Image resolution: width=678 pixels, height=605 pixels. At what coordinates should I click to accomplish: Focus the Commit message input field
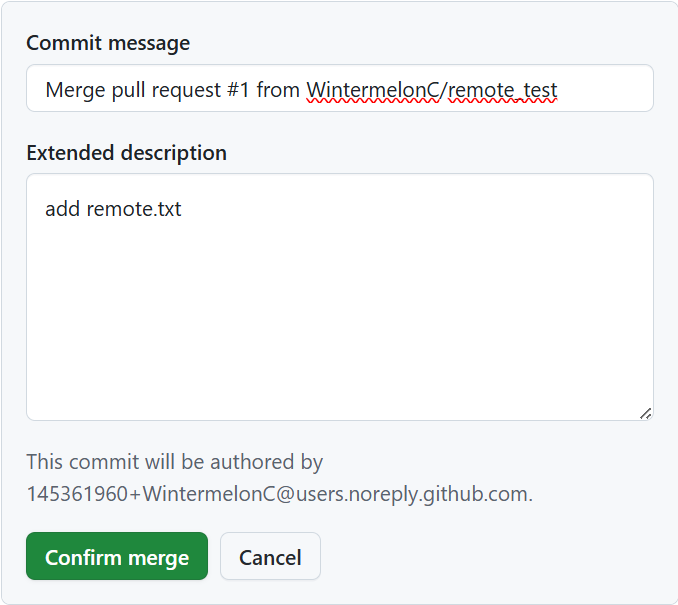click(340, 89)
